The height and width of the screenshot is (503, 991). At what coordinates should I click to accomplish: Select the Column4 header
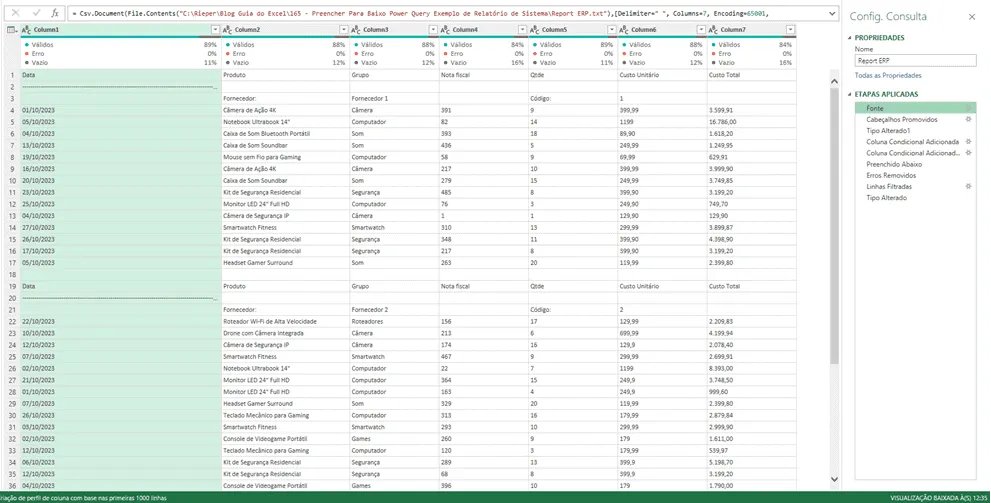pyautogui.click(x=483, y=30)
